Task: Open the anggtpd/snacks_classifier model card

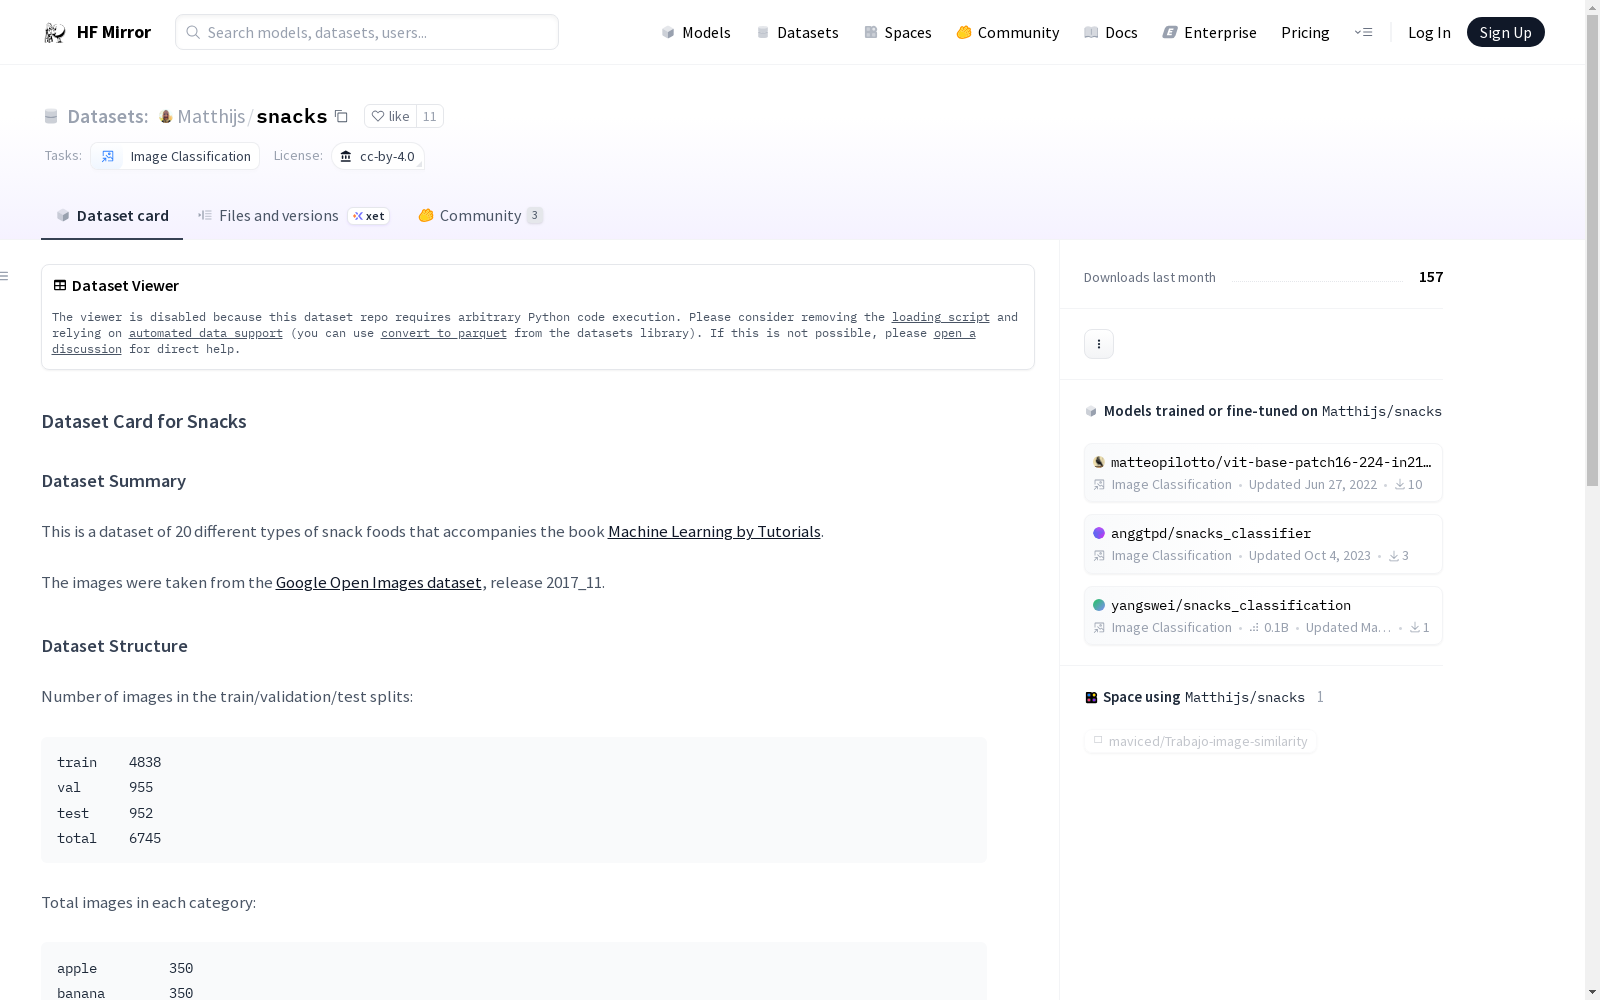Action: [1263, 544]
